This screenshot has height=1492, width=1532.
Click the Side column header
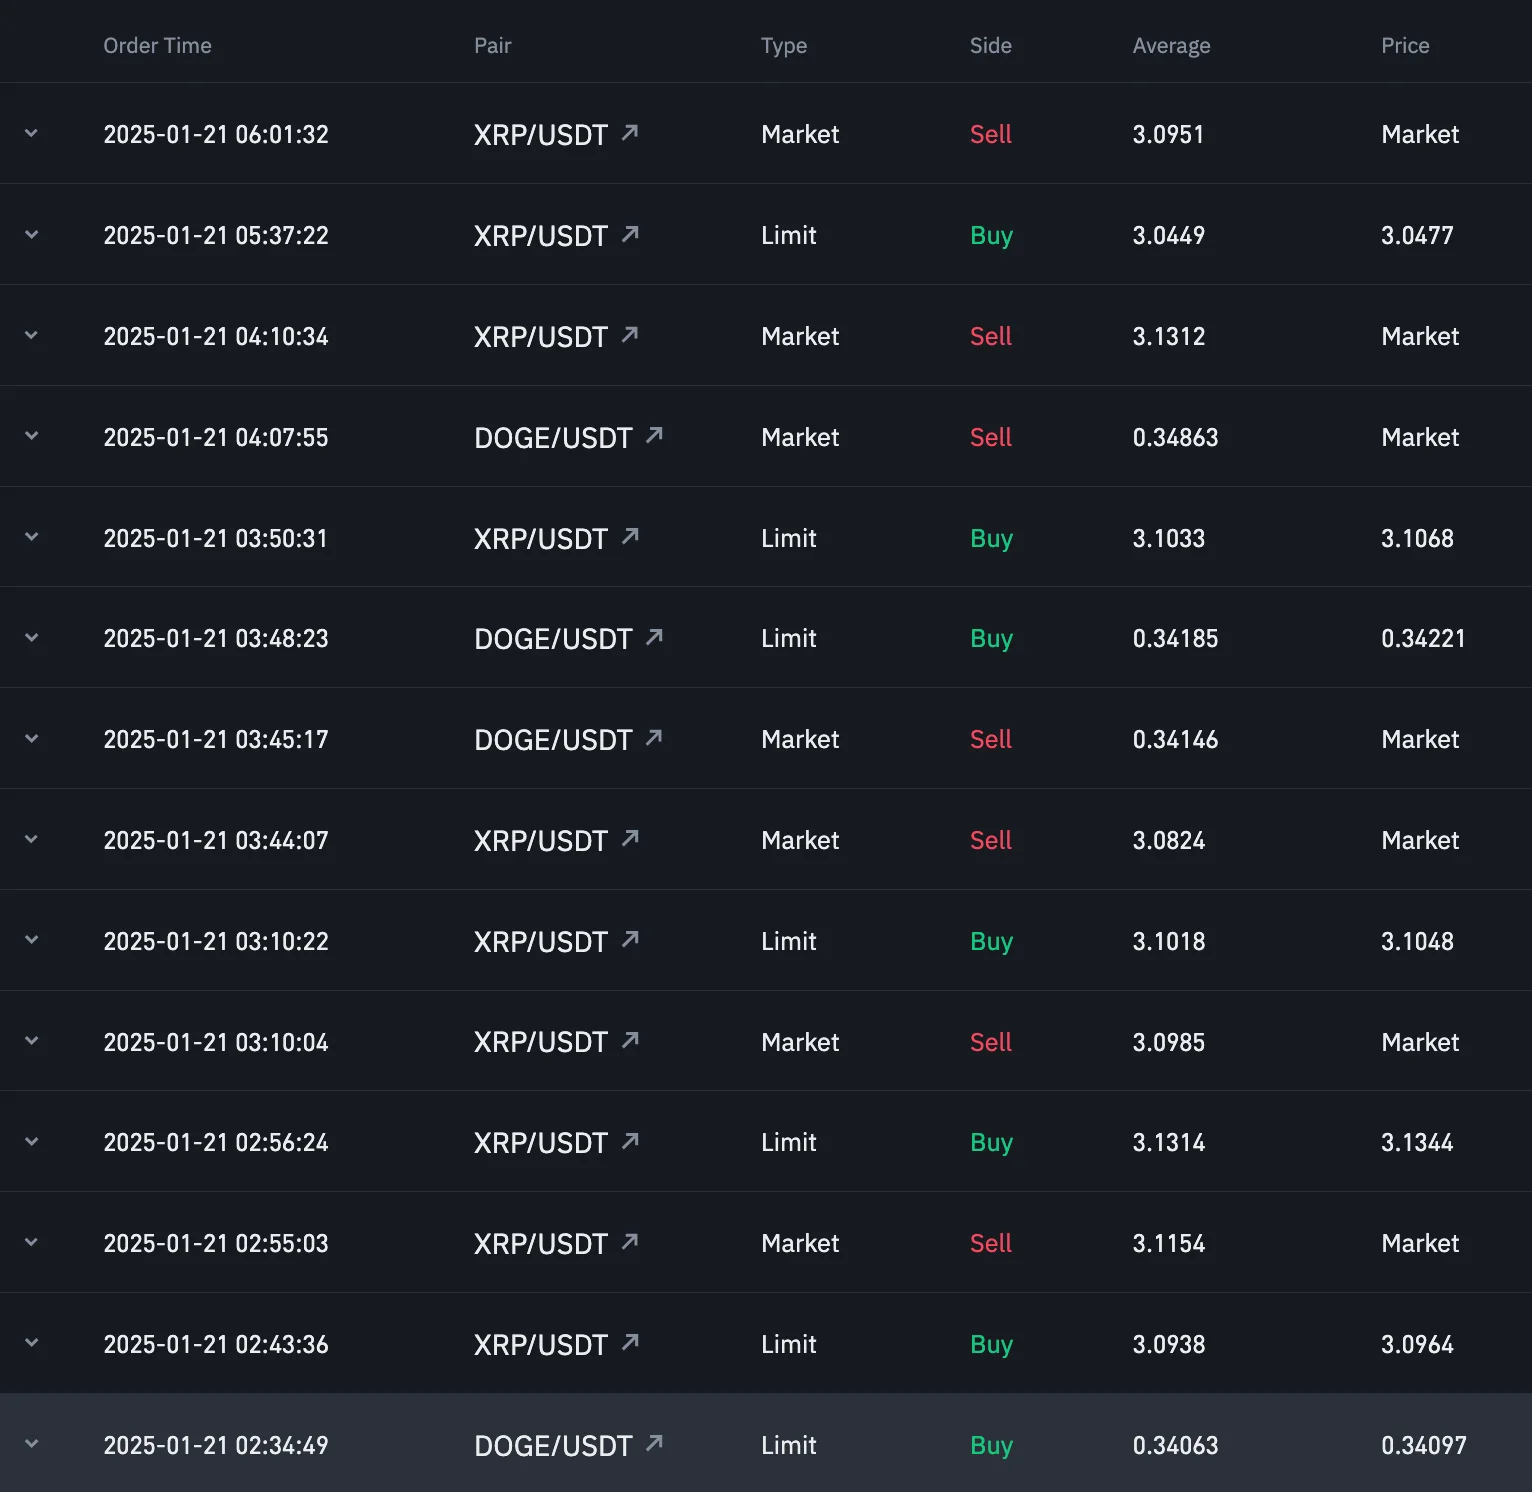coord(990,45)
